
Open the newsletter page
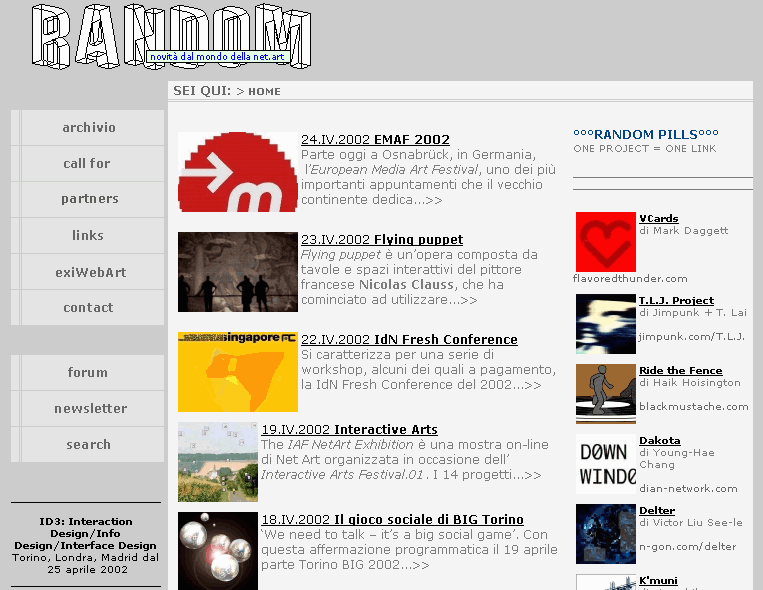(88, 408)
